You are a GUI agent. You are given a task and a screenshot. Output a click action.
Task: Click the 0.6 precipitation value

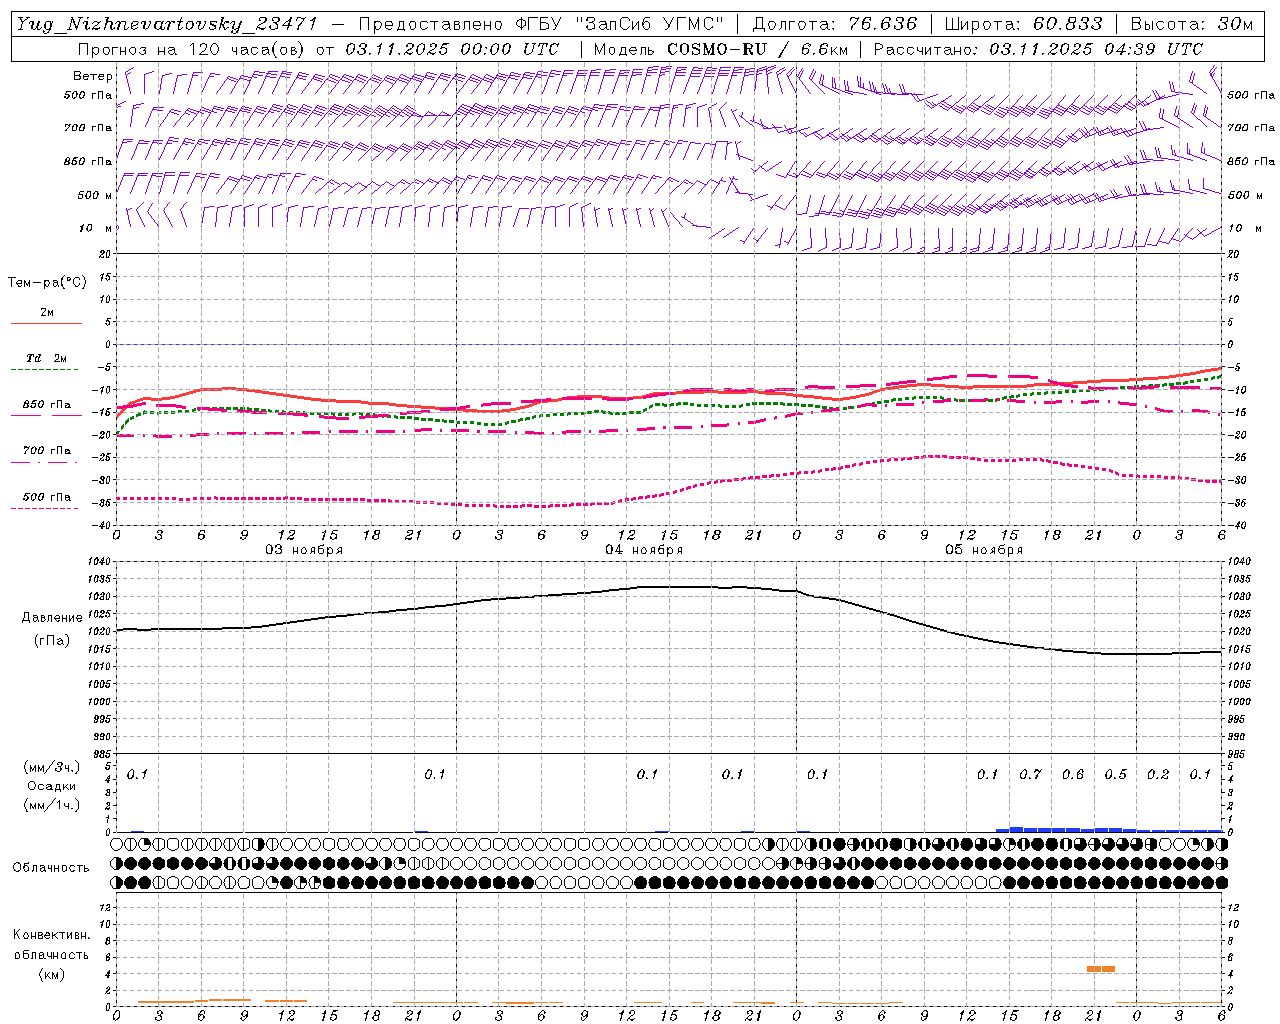[1073, 774]
